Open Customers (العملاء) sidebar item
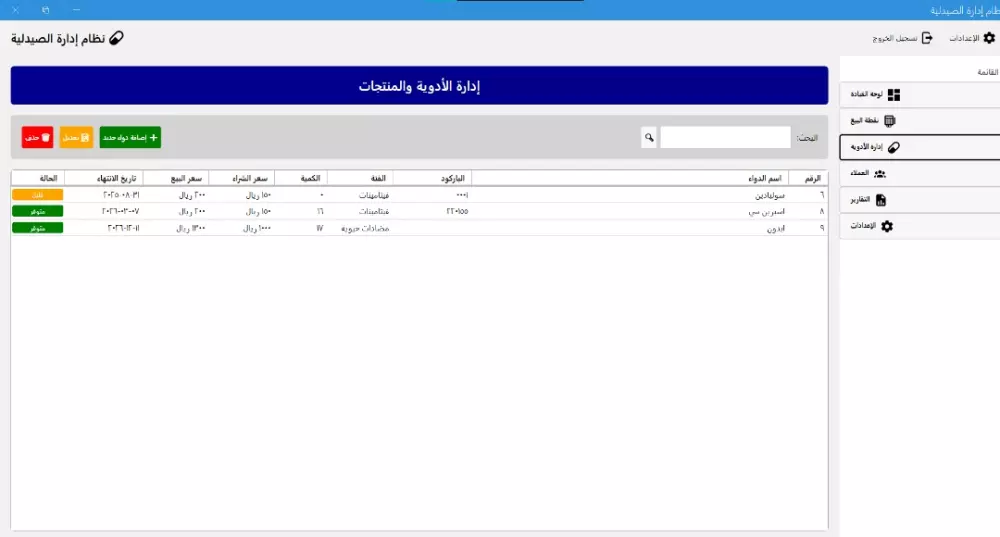Viewport: 1000px width, 537px height. [x=920, y=173]
